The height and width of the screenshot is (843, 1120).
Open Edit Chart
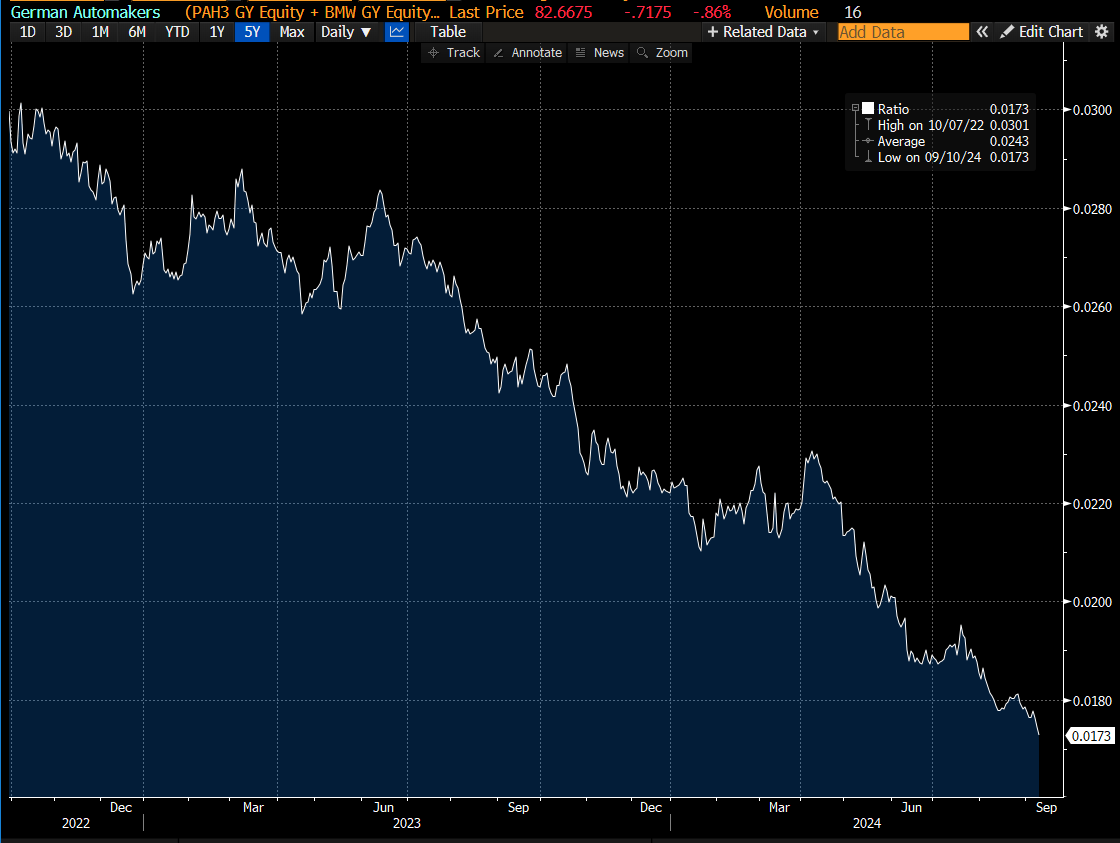pos(1041,32)
